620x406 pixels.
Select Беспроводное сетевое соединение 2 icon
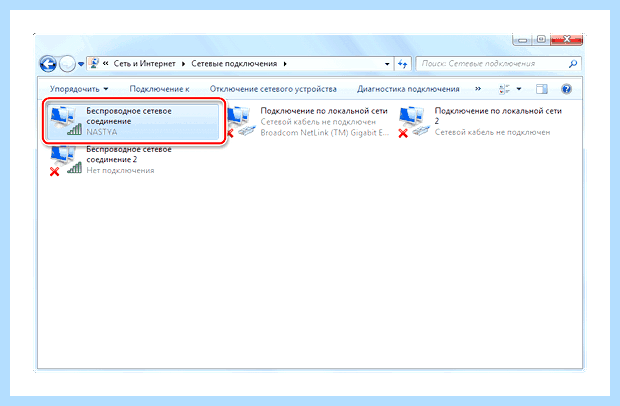pyautogui.click(x=66, y=160)
